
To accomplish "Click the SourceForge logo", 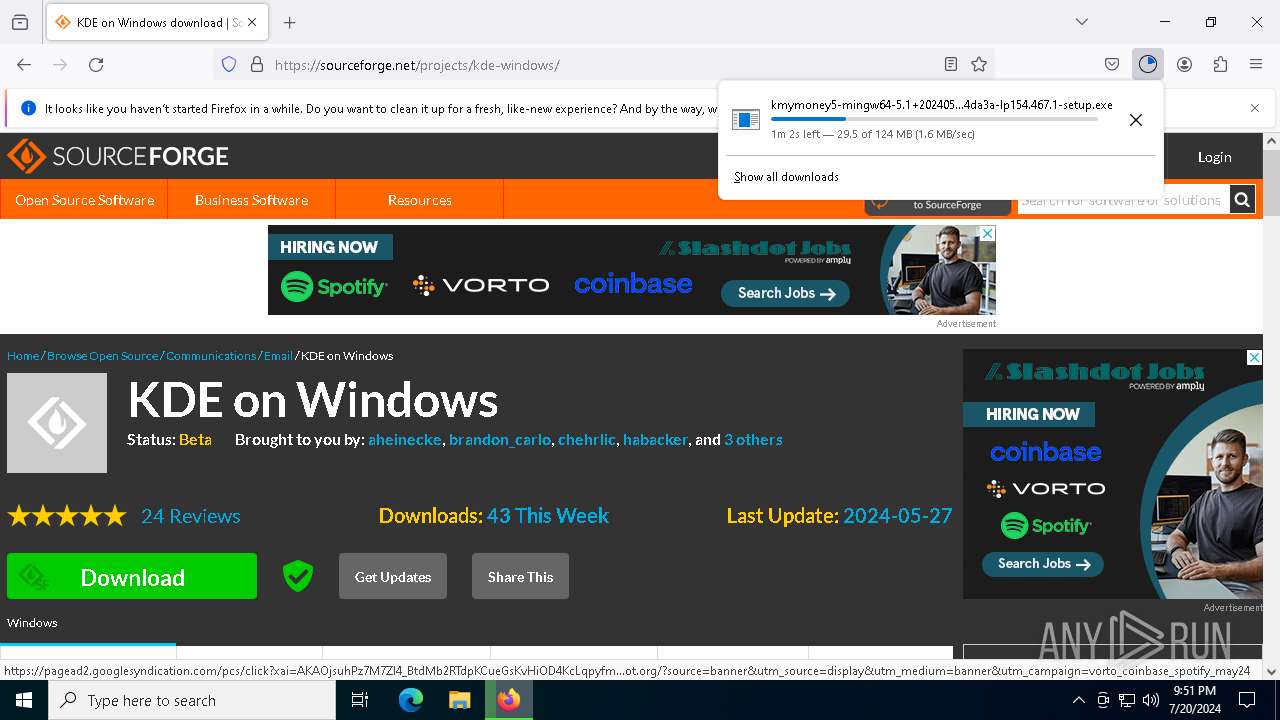I will click(118, 156).
